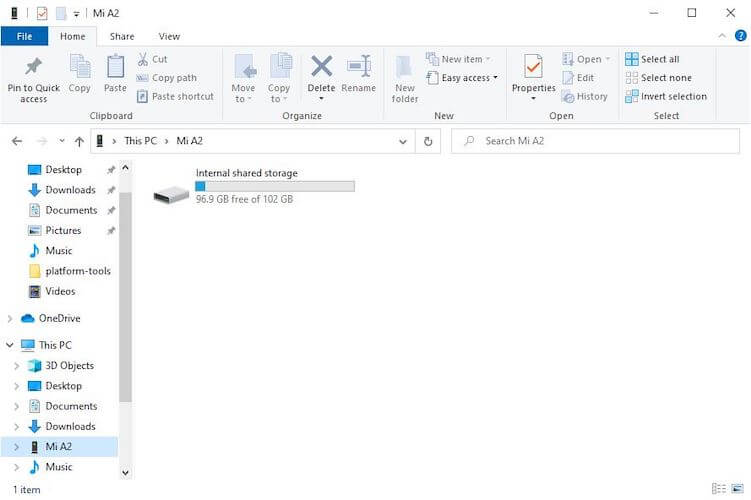Click Pin to Quick access icon

pos(34,67)
